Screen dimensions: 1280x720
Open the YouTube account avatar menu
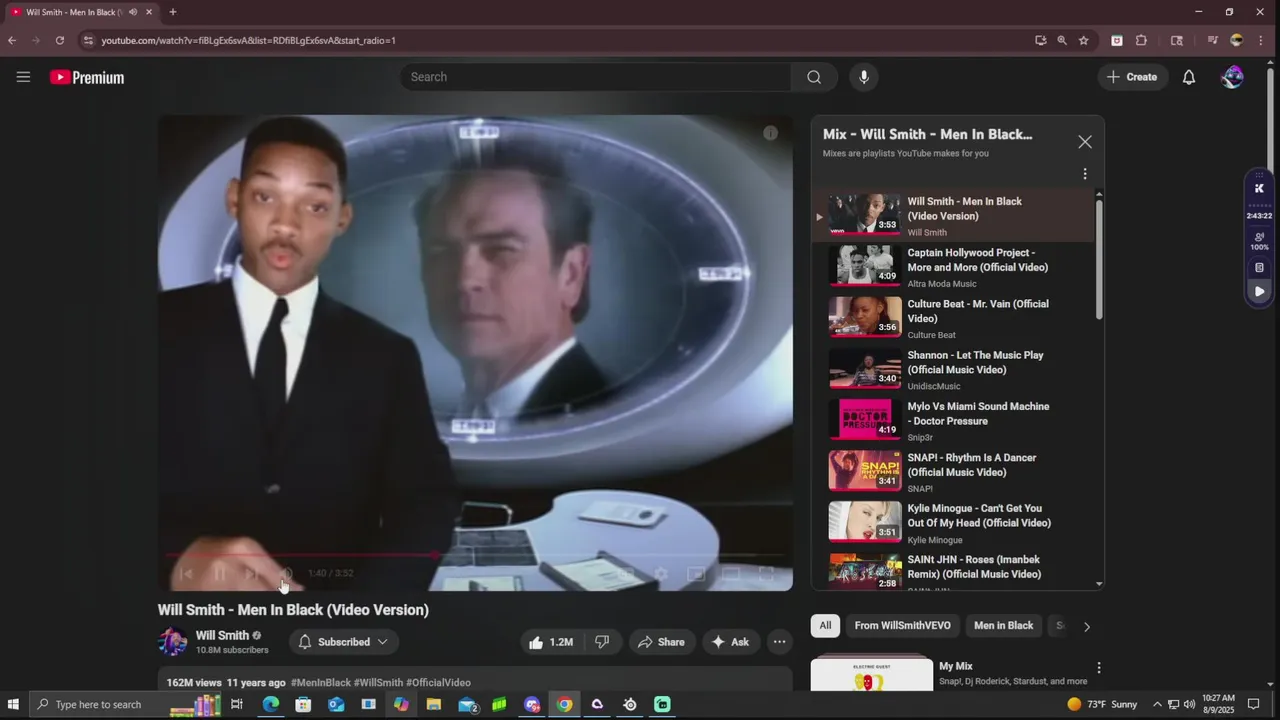(x=1232, y=77)
